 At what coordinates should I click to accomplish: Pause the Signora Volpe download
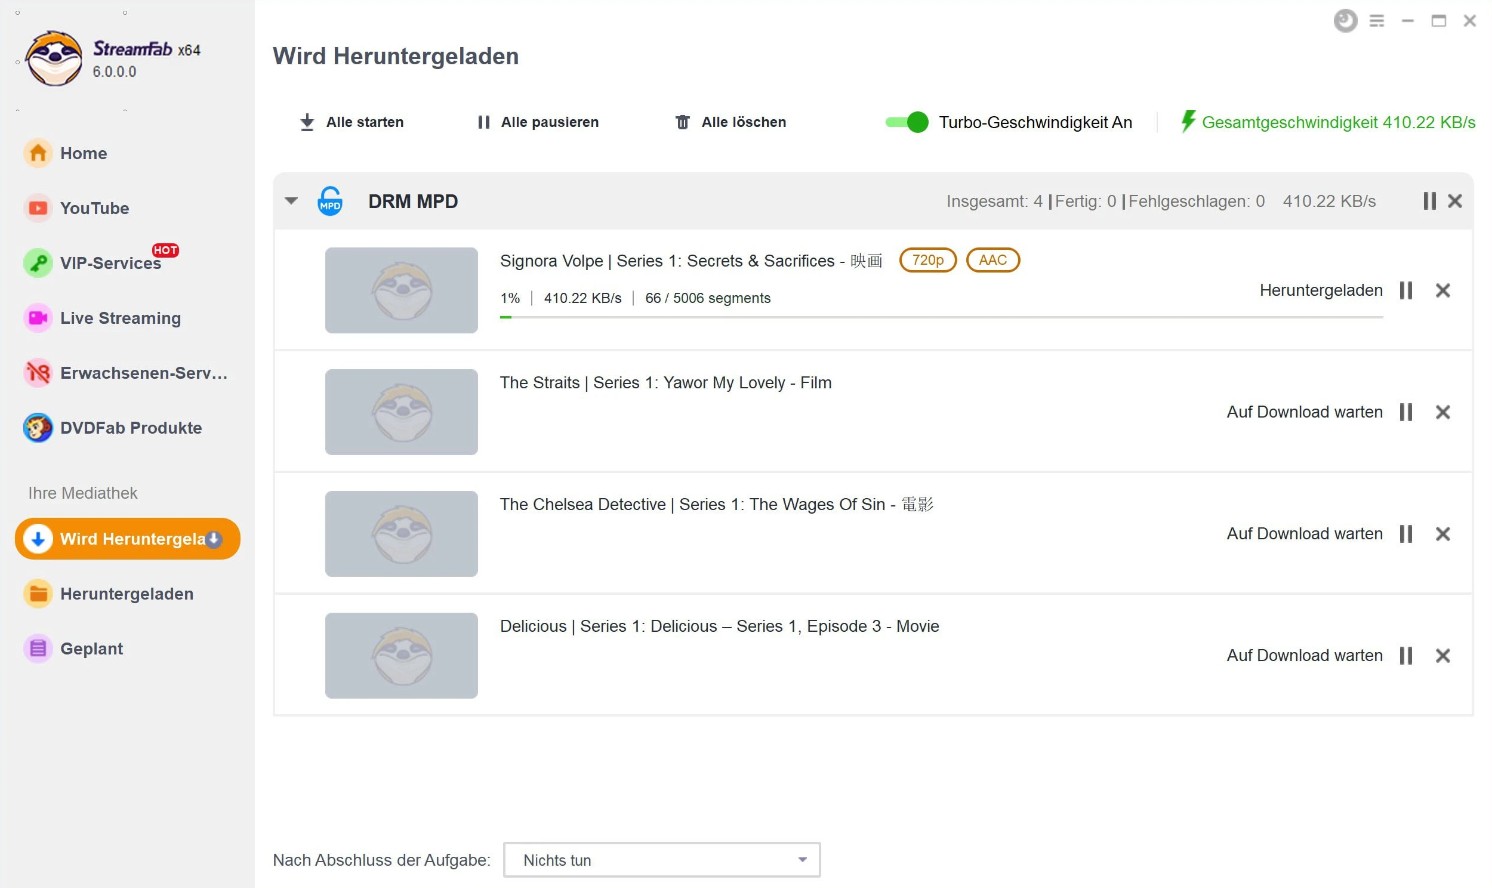pyautogui.click(x=1406, y=290)
